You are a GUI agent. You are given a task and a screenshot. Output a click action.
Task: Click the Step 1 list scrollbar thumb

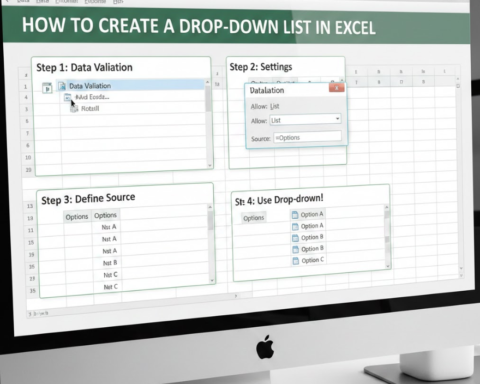(x=208, y=99)
